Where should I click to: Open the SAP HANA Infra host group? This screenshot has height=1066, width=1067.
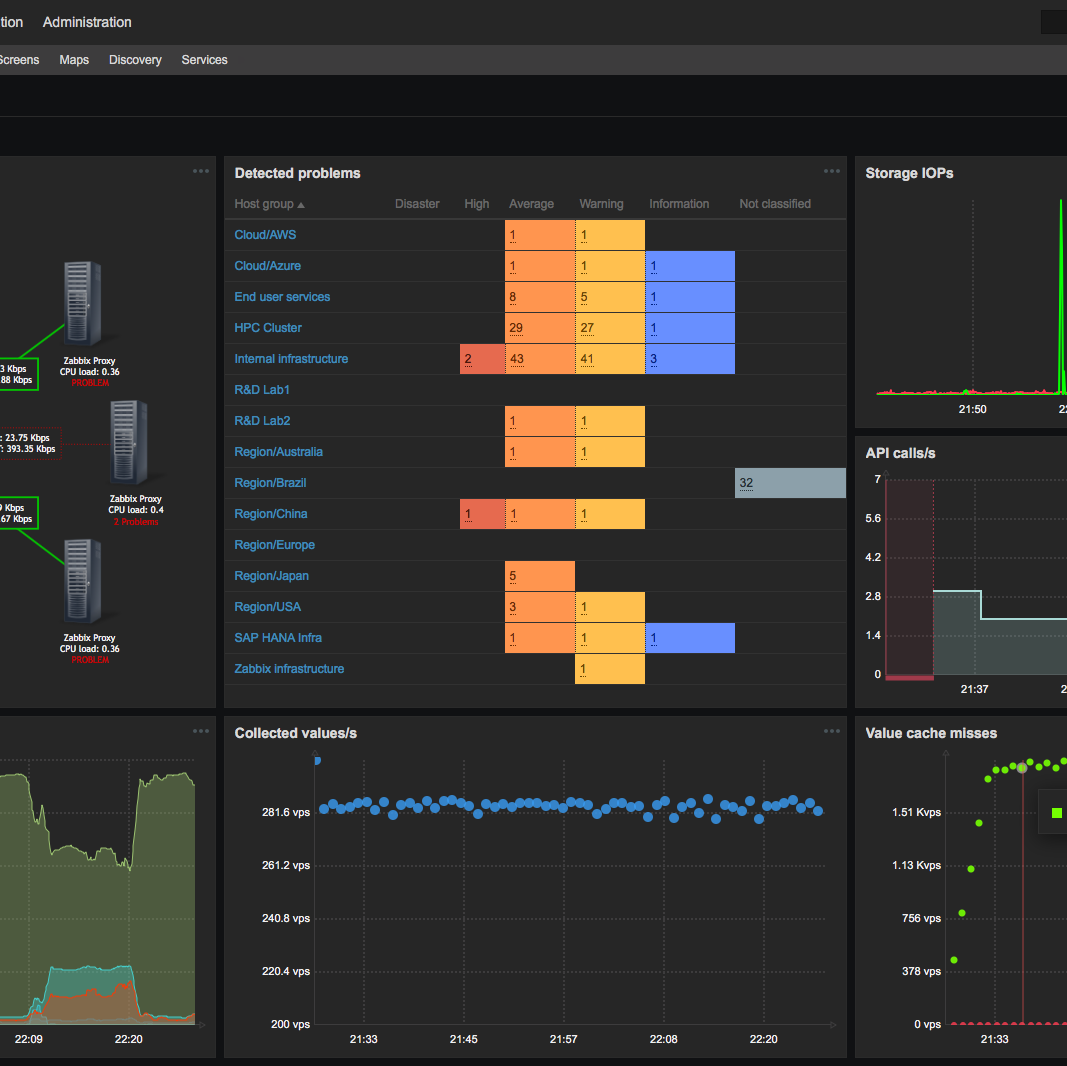pos(278,638)
